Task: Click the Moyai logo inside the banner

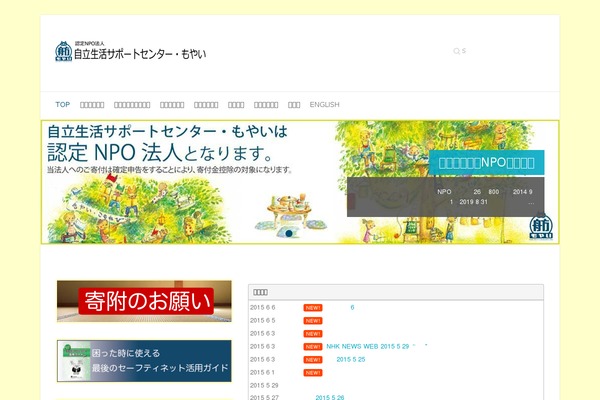Action: click(541, 226)
